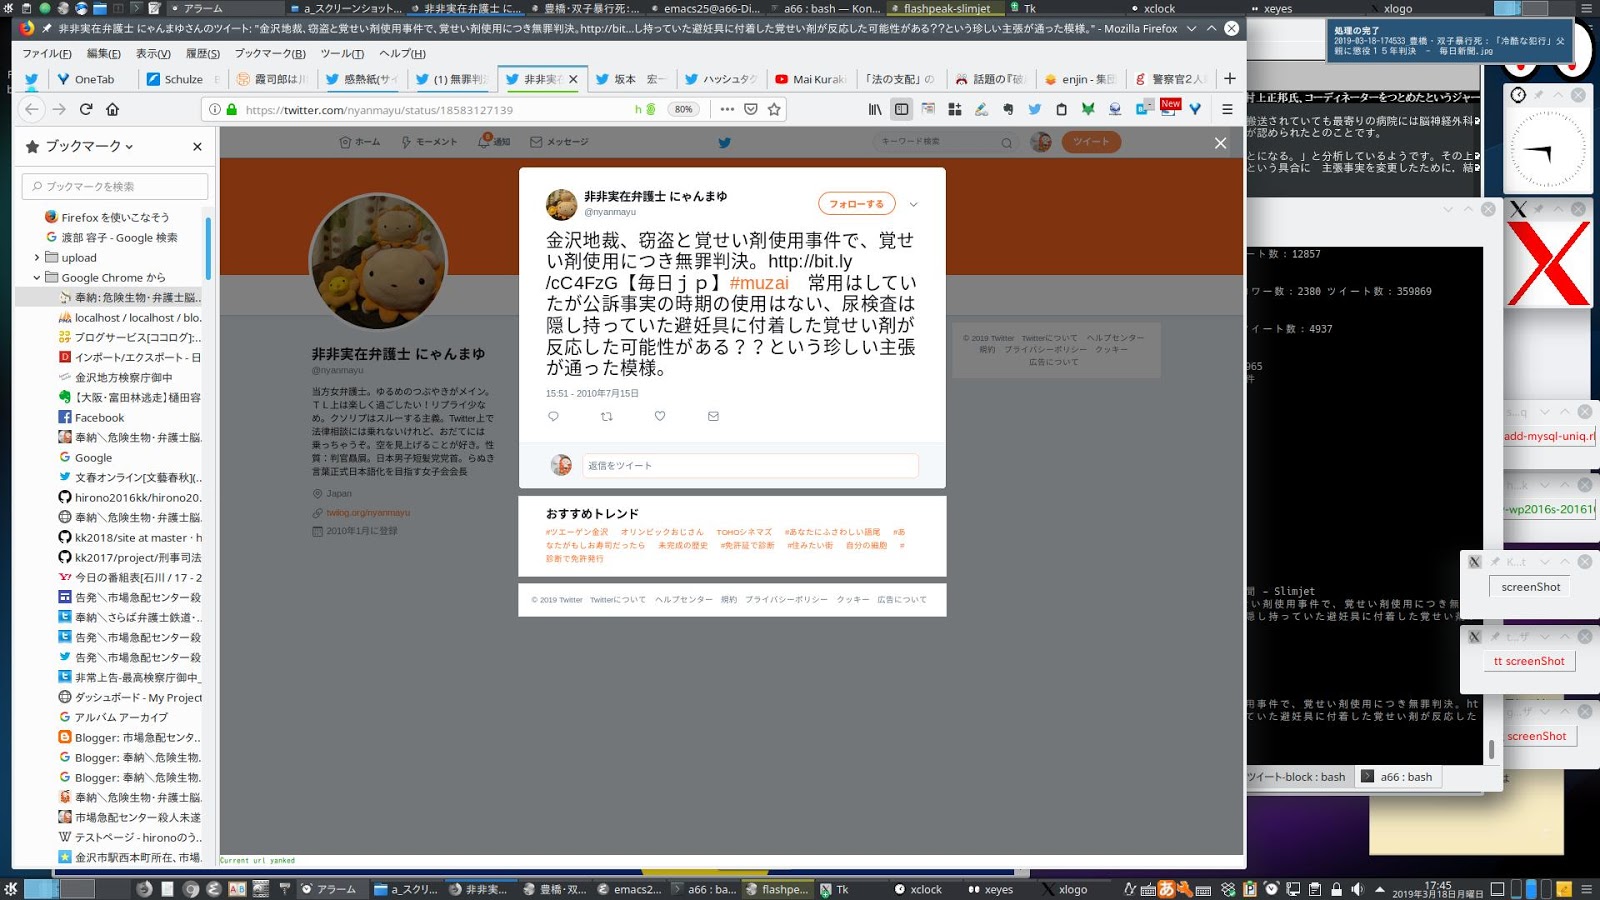
Task: Expand the upload bookmarks folder
Action: pyautogui.click(x=37, y=257)
